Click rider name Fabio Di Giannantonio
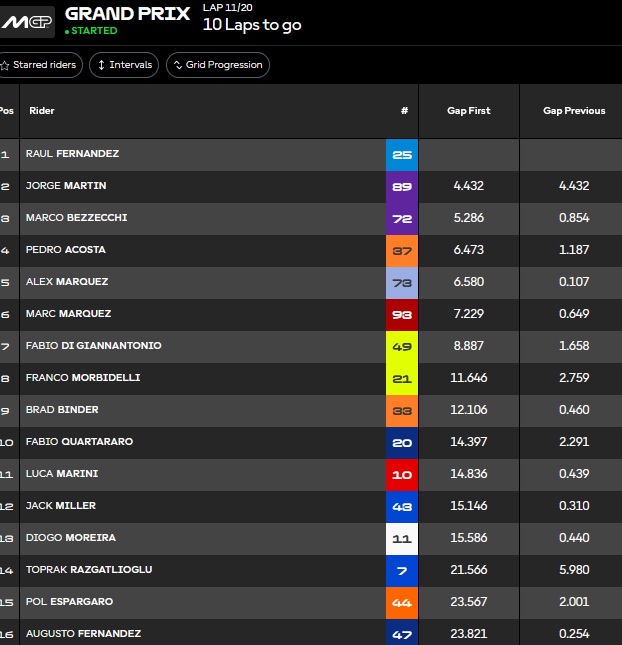This screenshot has width=622, height=645. 93,346
